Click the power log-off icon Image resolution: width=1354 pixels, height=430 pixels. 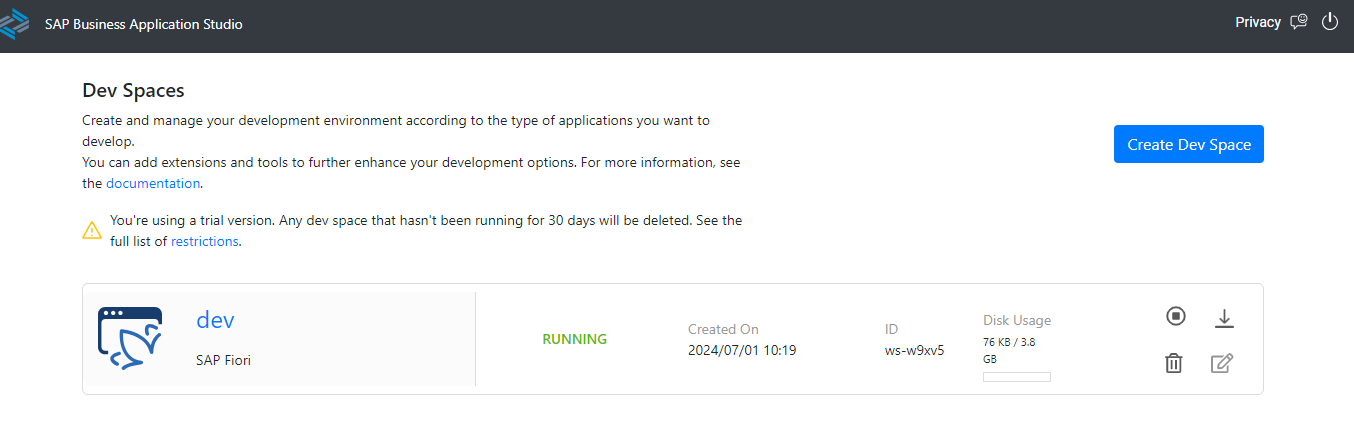point(1330,22)
